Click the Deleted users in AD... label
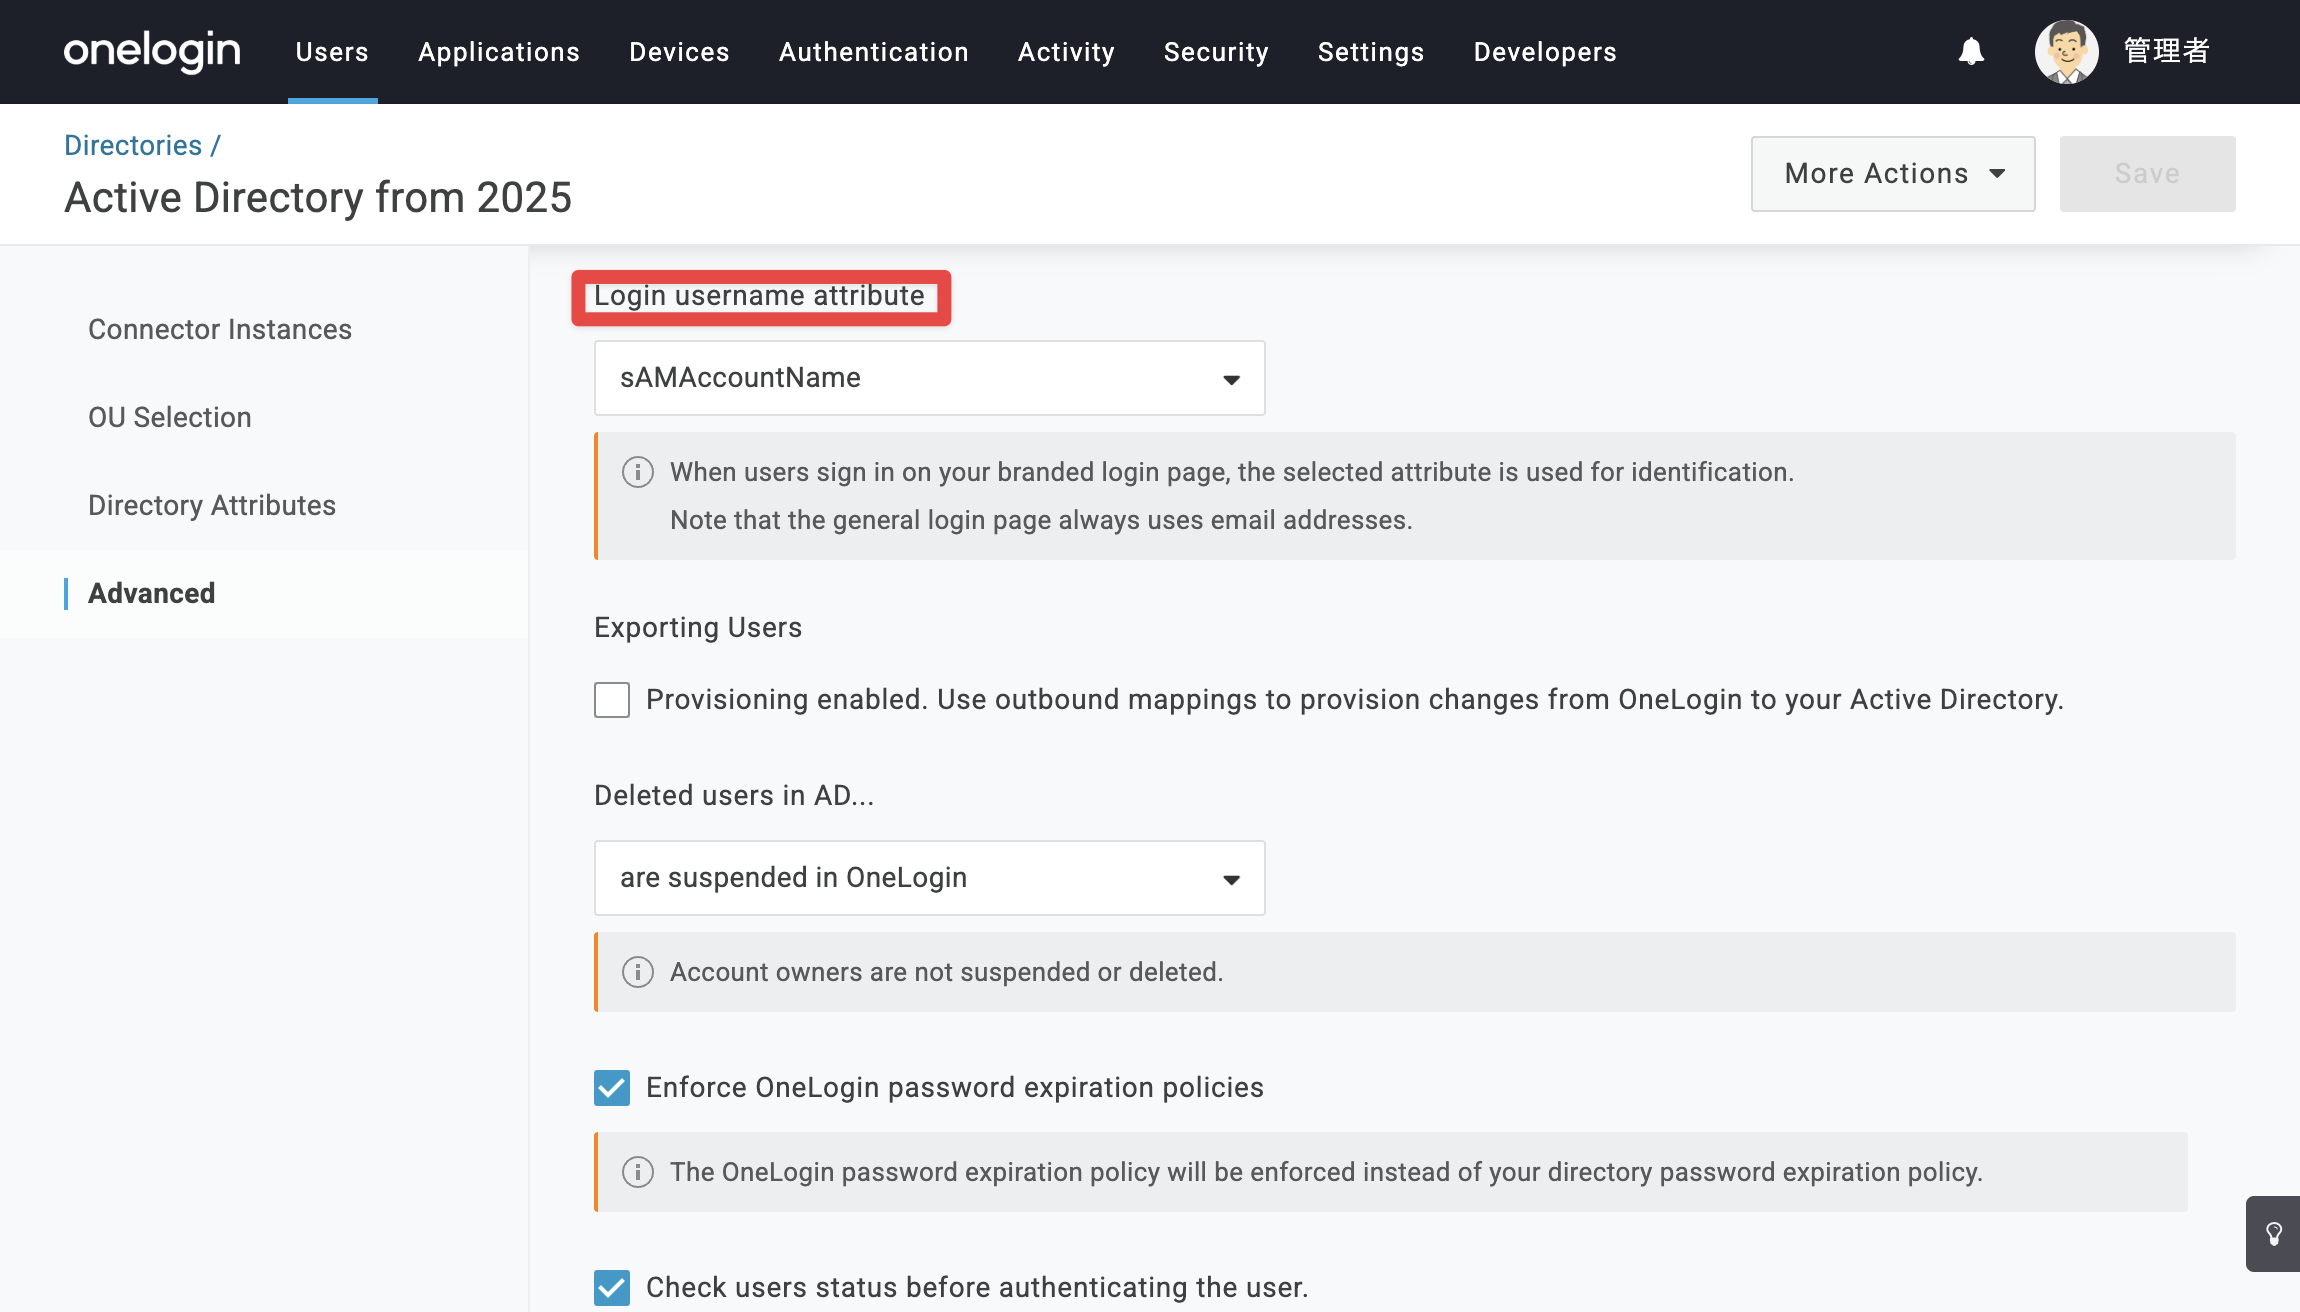2300x1312 pixels. (x=734, y=796)
